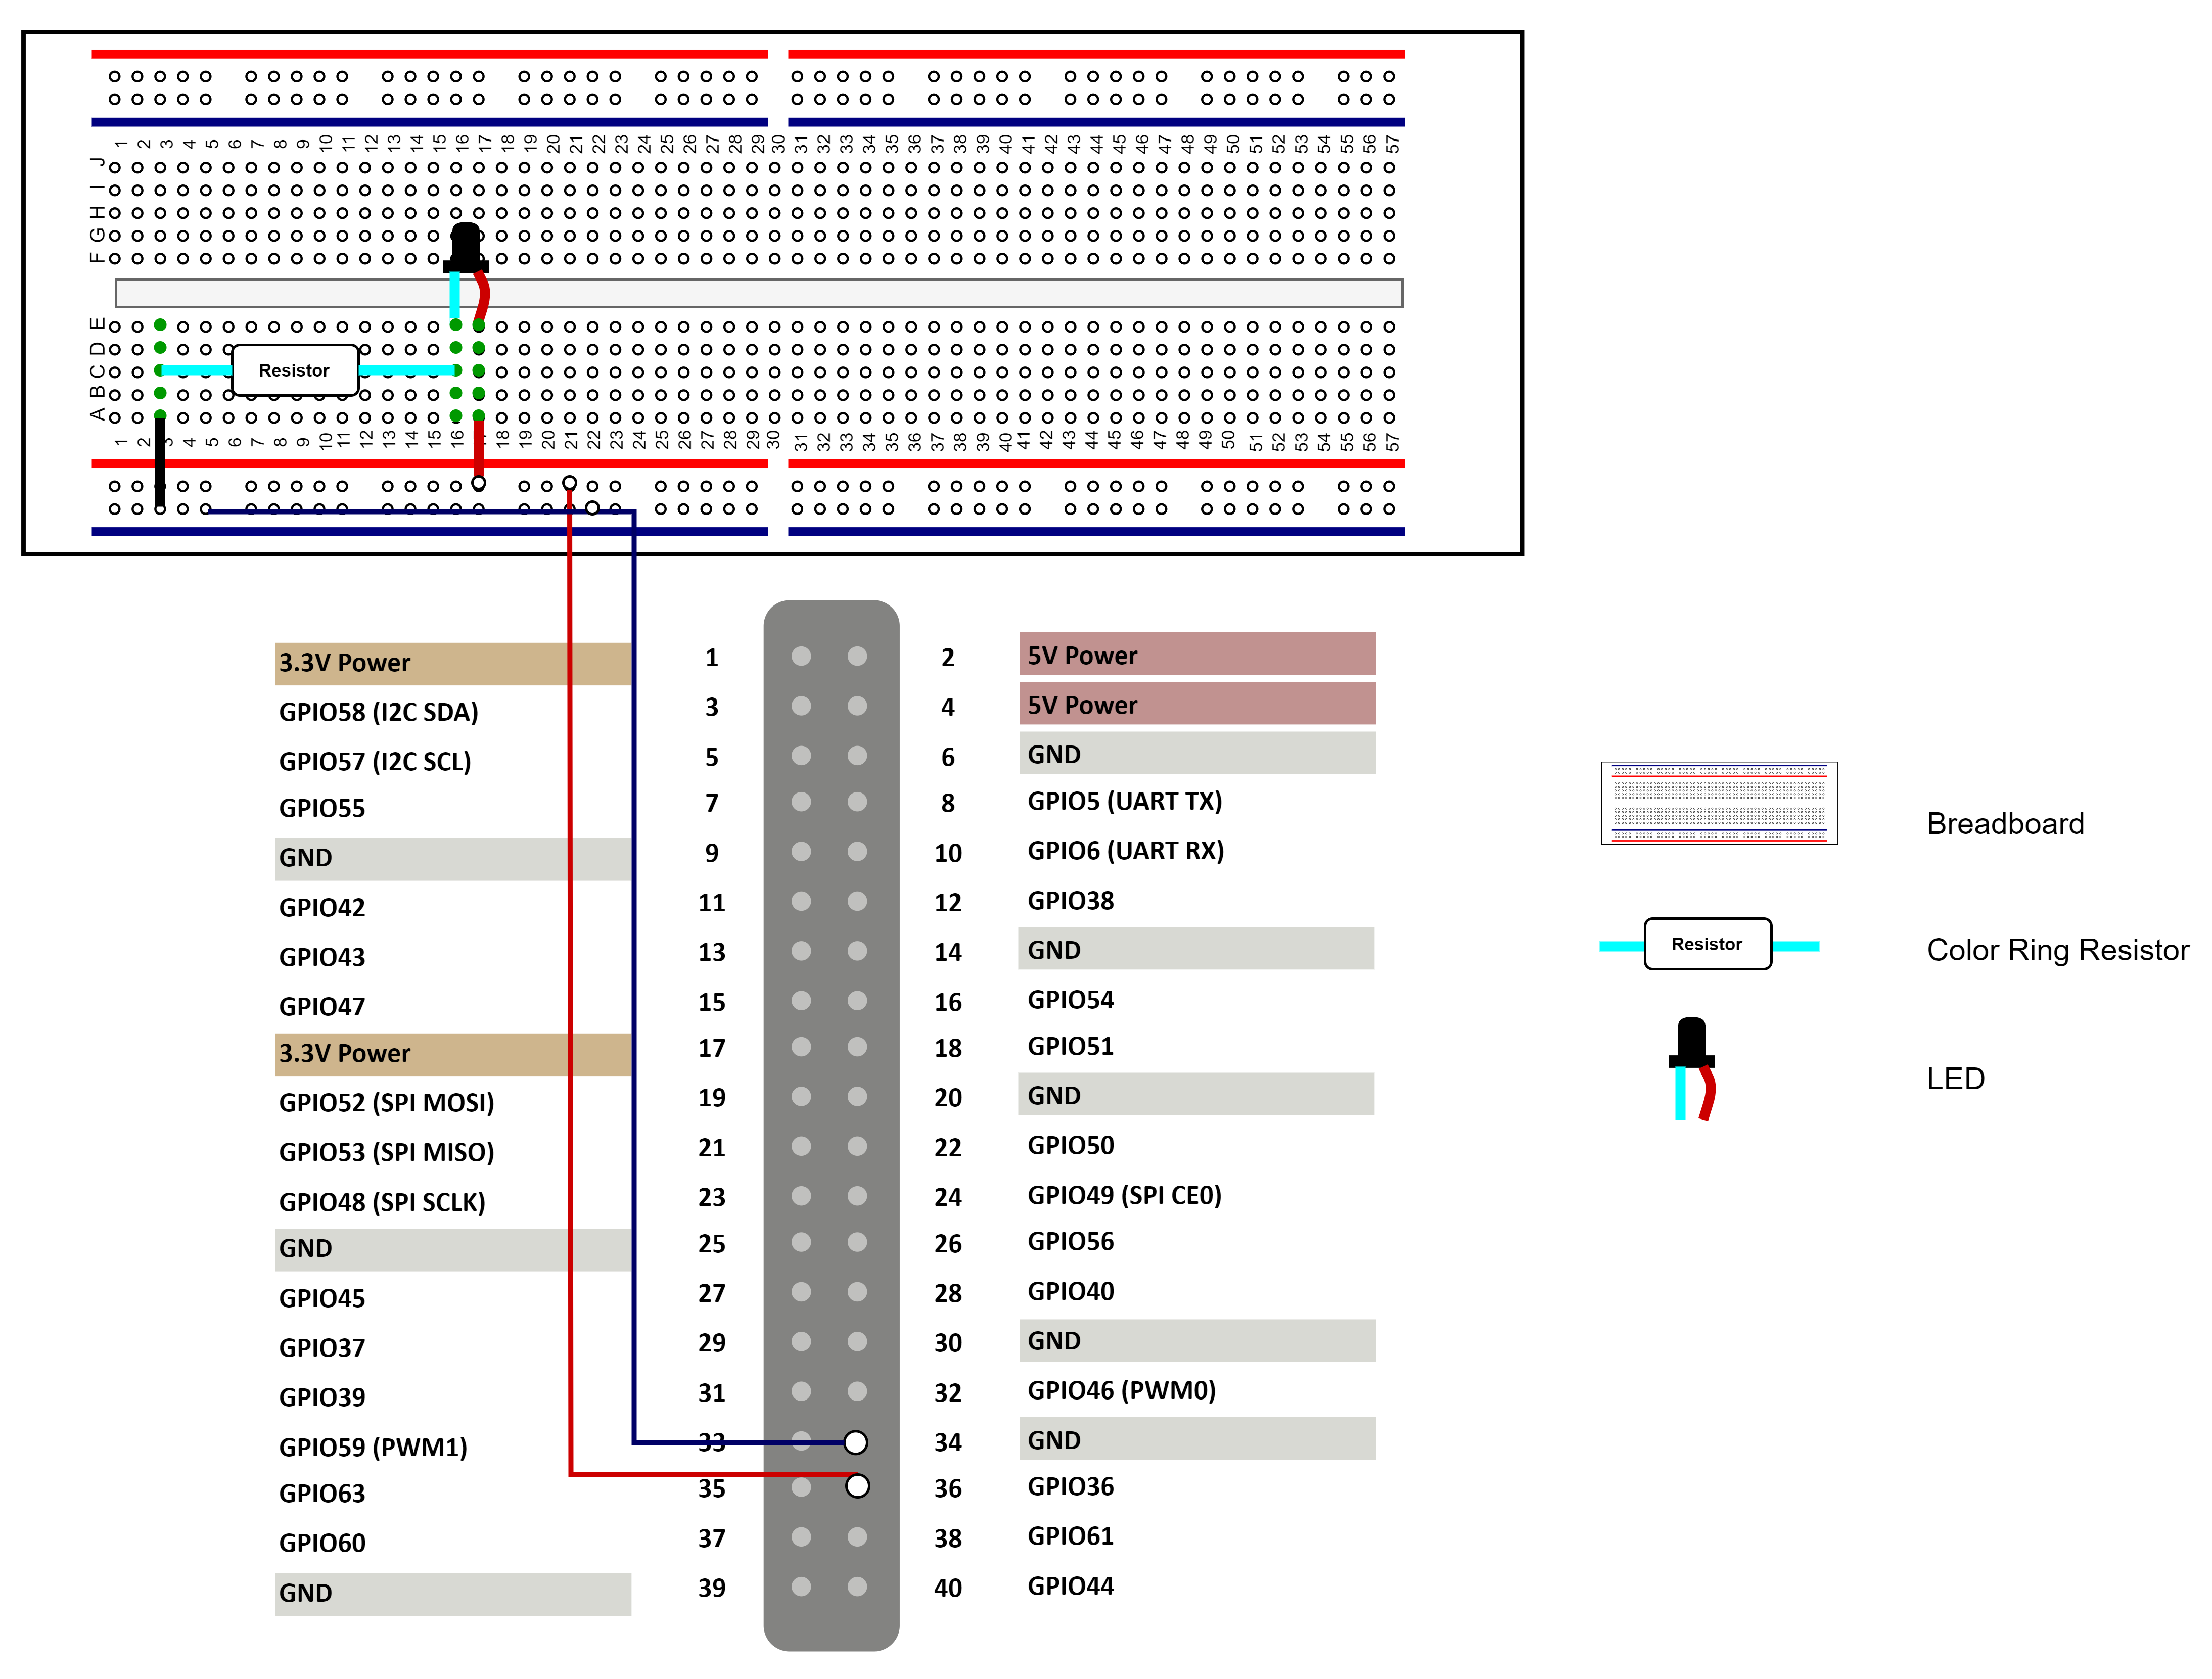The height and width of the screenshot is (1679, 2212).
Task: Click the white connector at pin 36
Action: pos(857,1486)
